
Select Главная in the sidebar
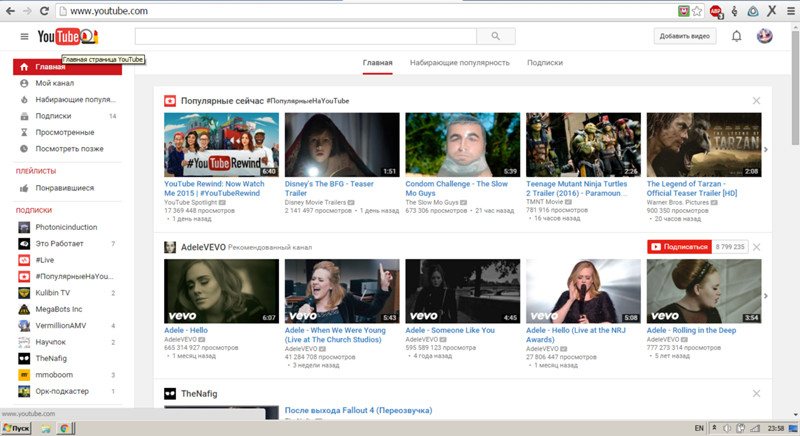point(67,67)
